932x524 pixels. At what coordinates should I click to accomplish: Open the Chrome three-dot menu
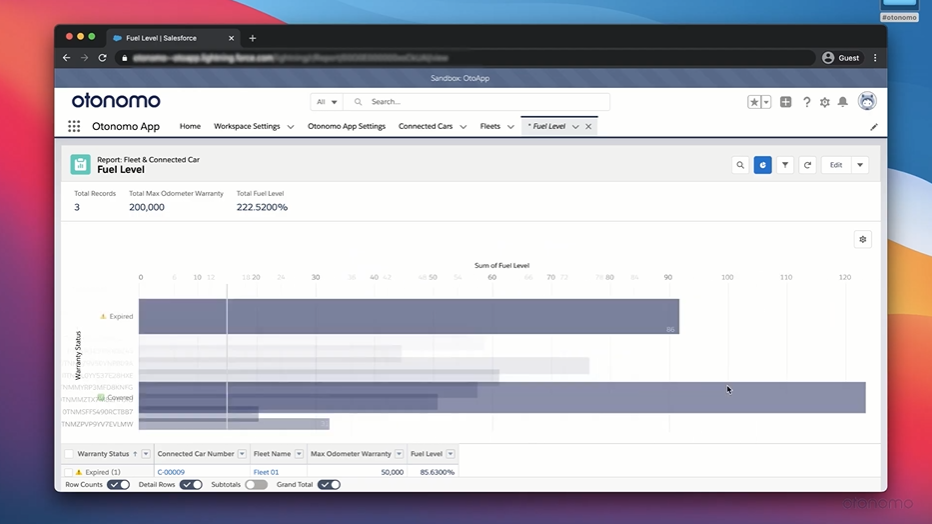pyautogui.click(x=875, y=58)
